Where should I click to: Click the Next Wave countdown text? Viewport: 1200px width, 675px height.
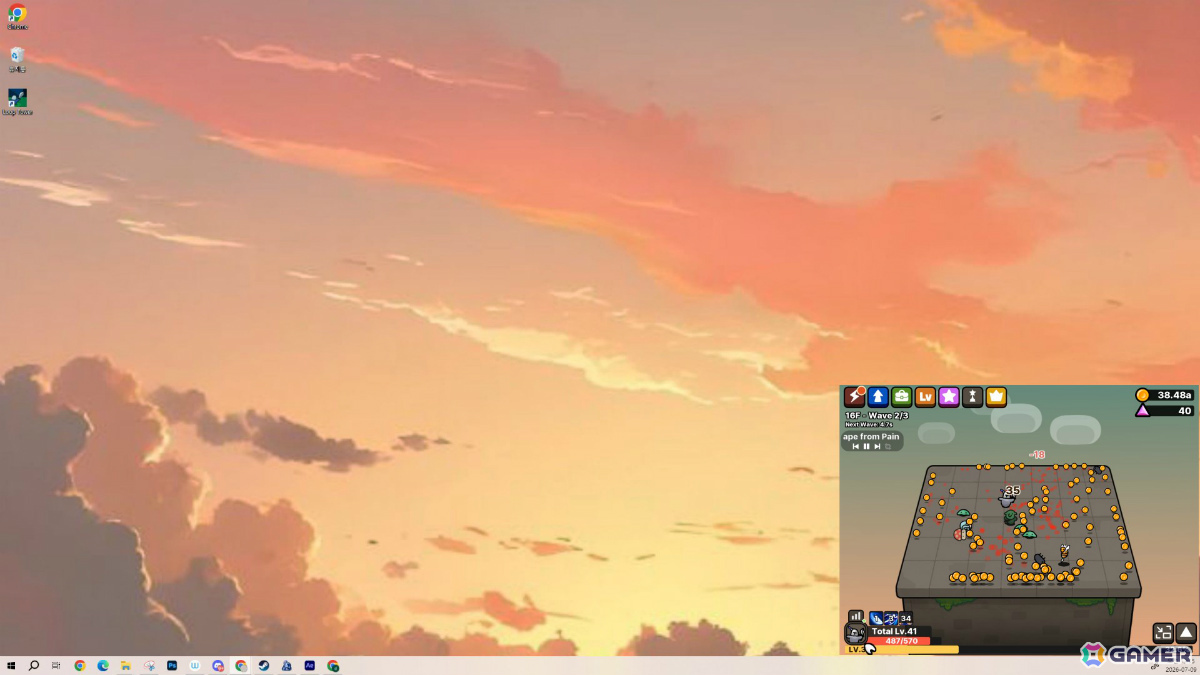[869, 425]
